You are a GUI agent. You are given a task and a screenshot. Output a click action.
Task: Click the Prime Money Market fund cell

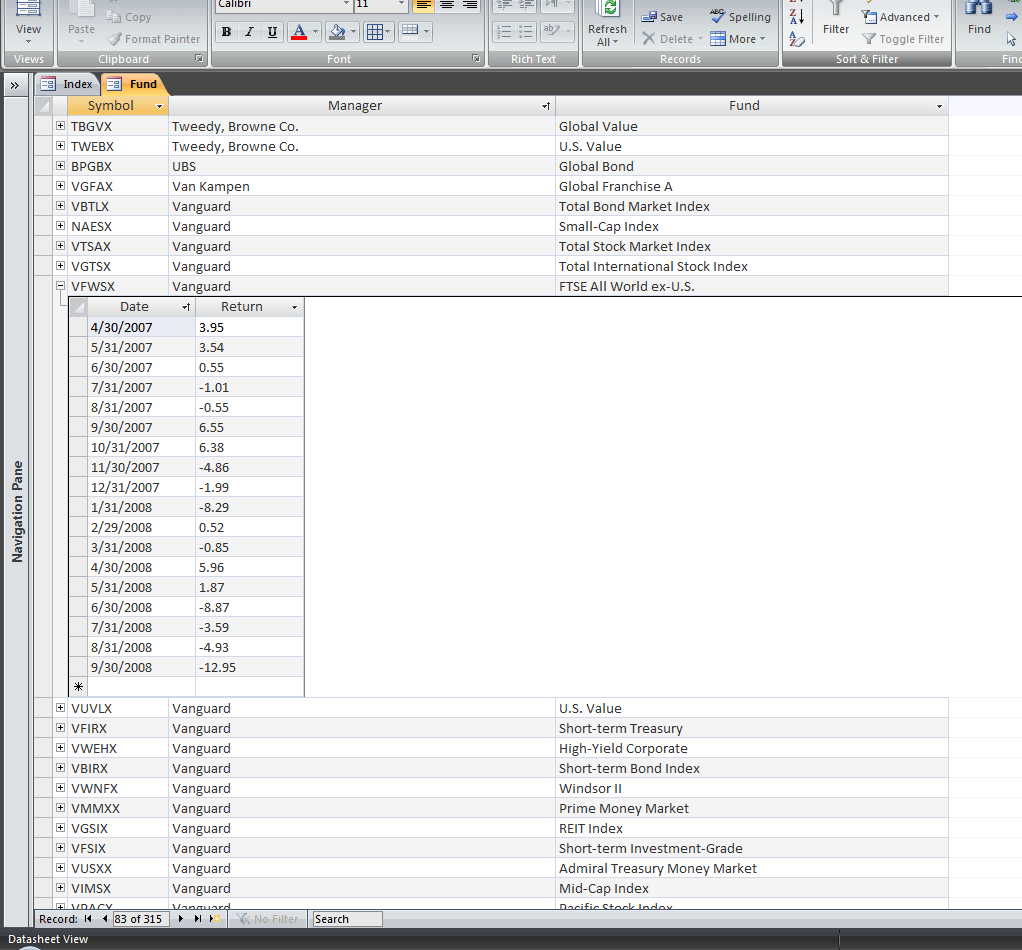(752, 808)
